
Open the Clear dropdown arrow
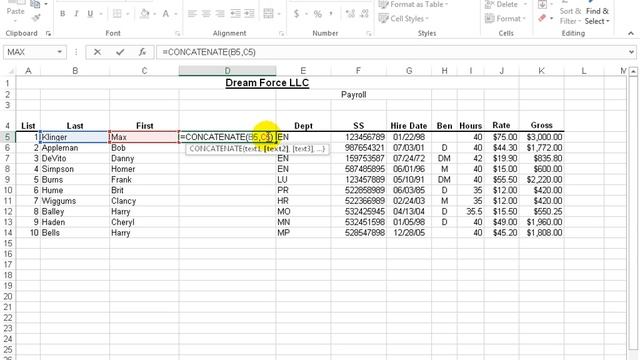(551, 18)
